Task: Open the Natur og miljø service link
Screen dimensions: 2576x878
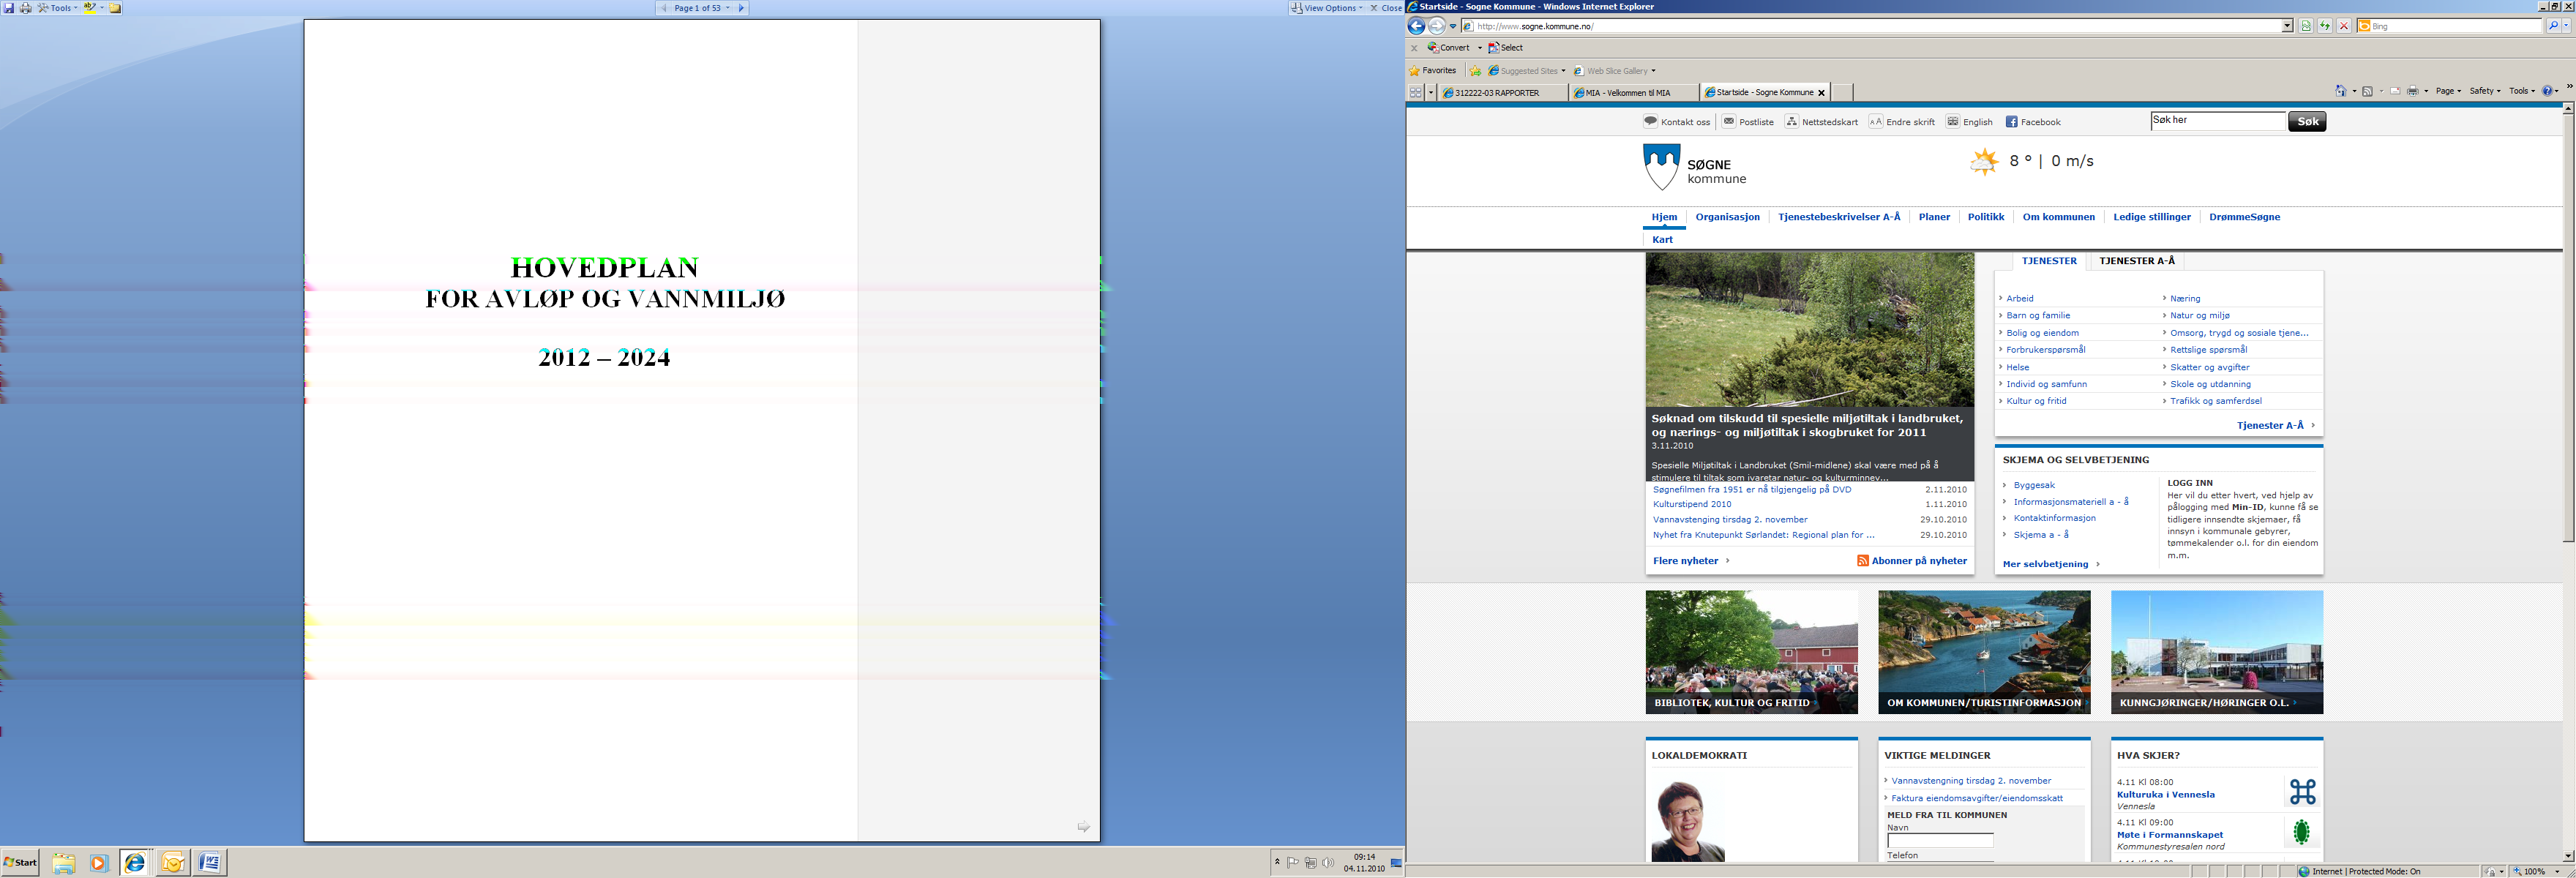Action: (x=2199, y=316)
